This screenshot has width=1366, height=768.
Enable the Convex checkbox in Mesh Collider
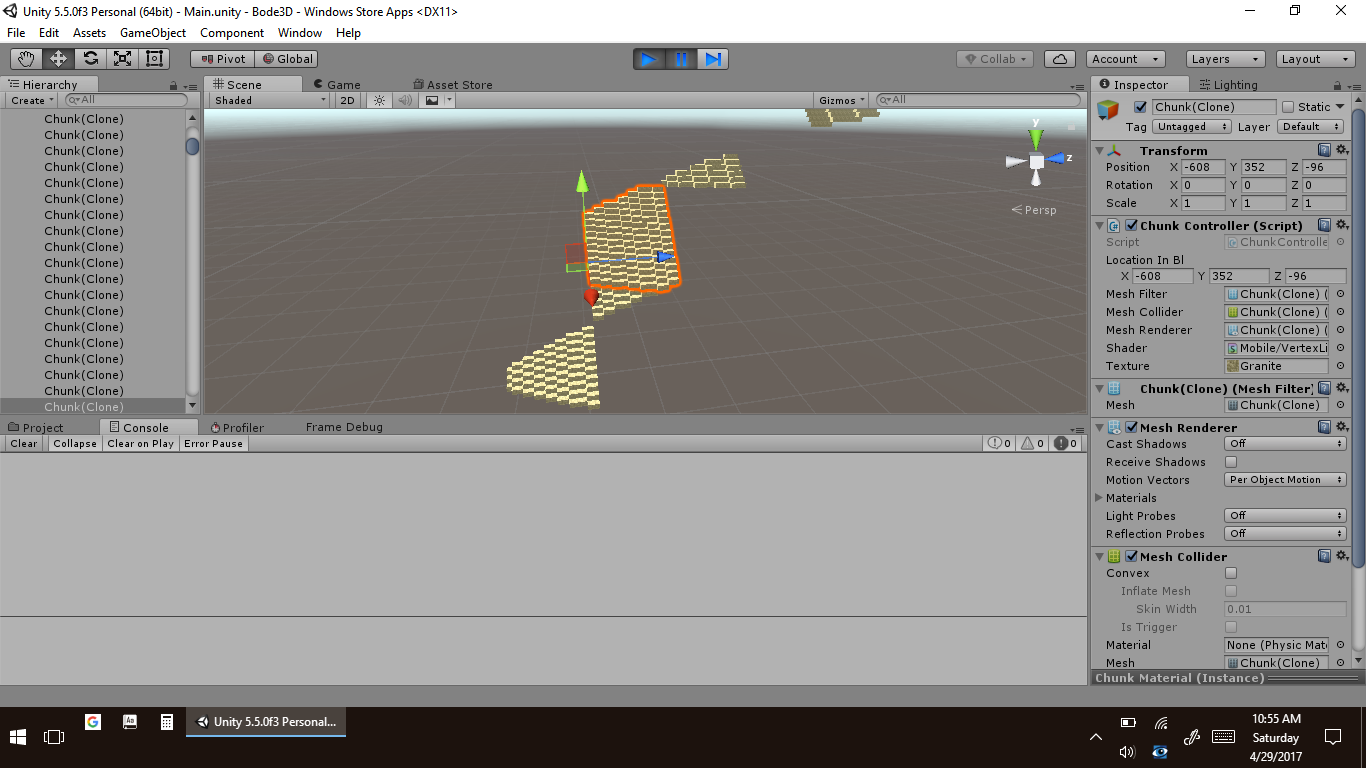pyautogui.click(x=1231, y=573)
